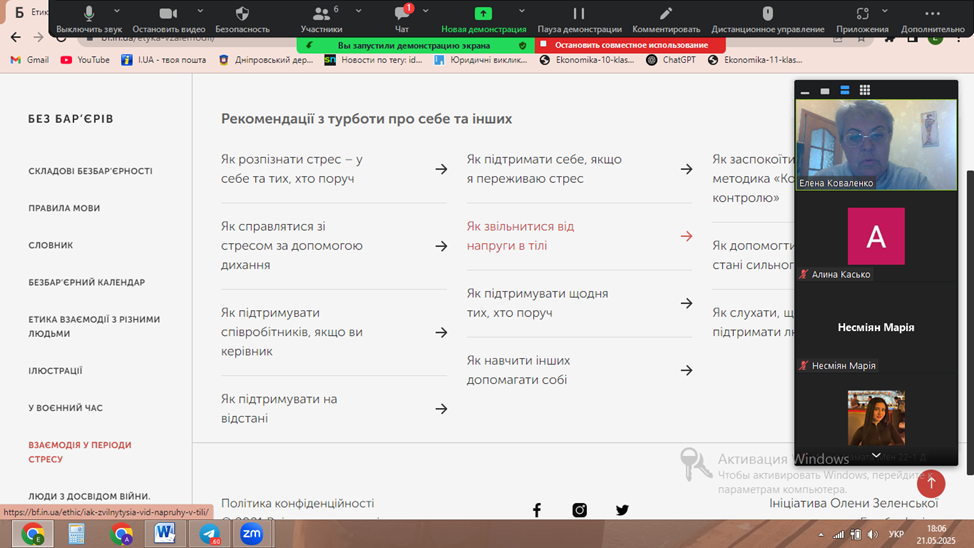The width and height of the screenshot is (974, 548).
Task: Open Безопасность shield options
Action: (x=242, y=19)
